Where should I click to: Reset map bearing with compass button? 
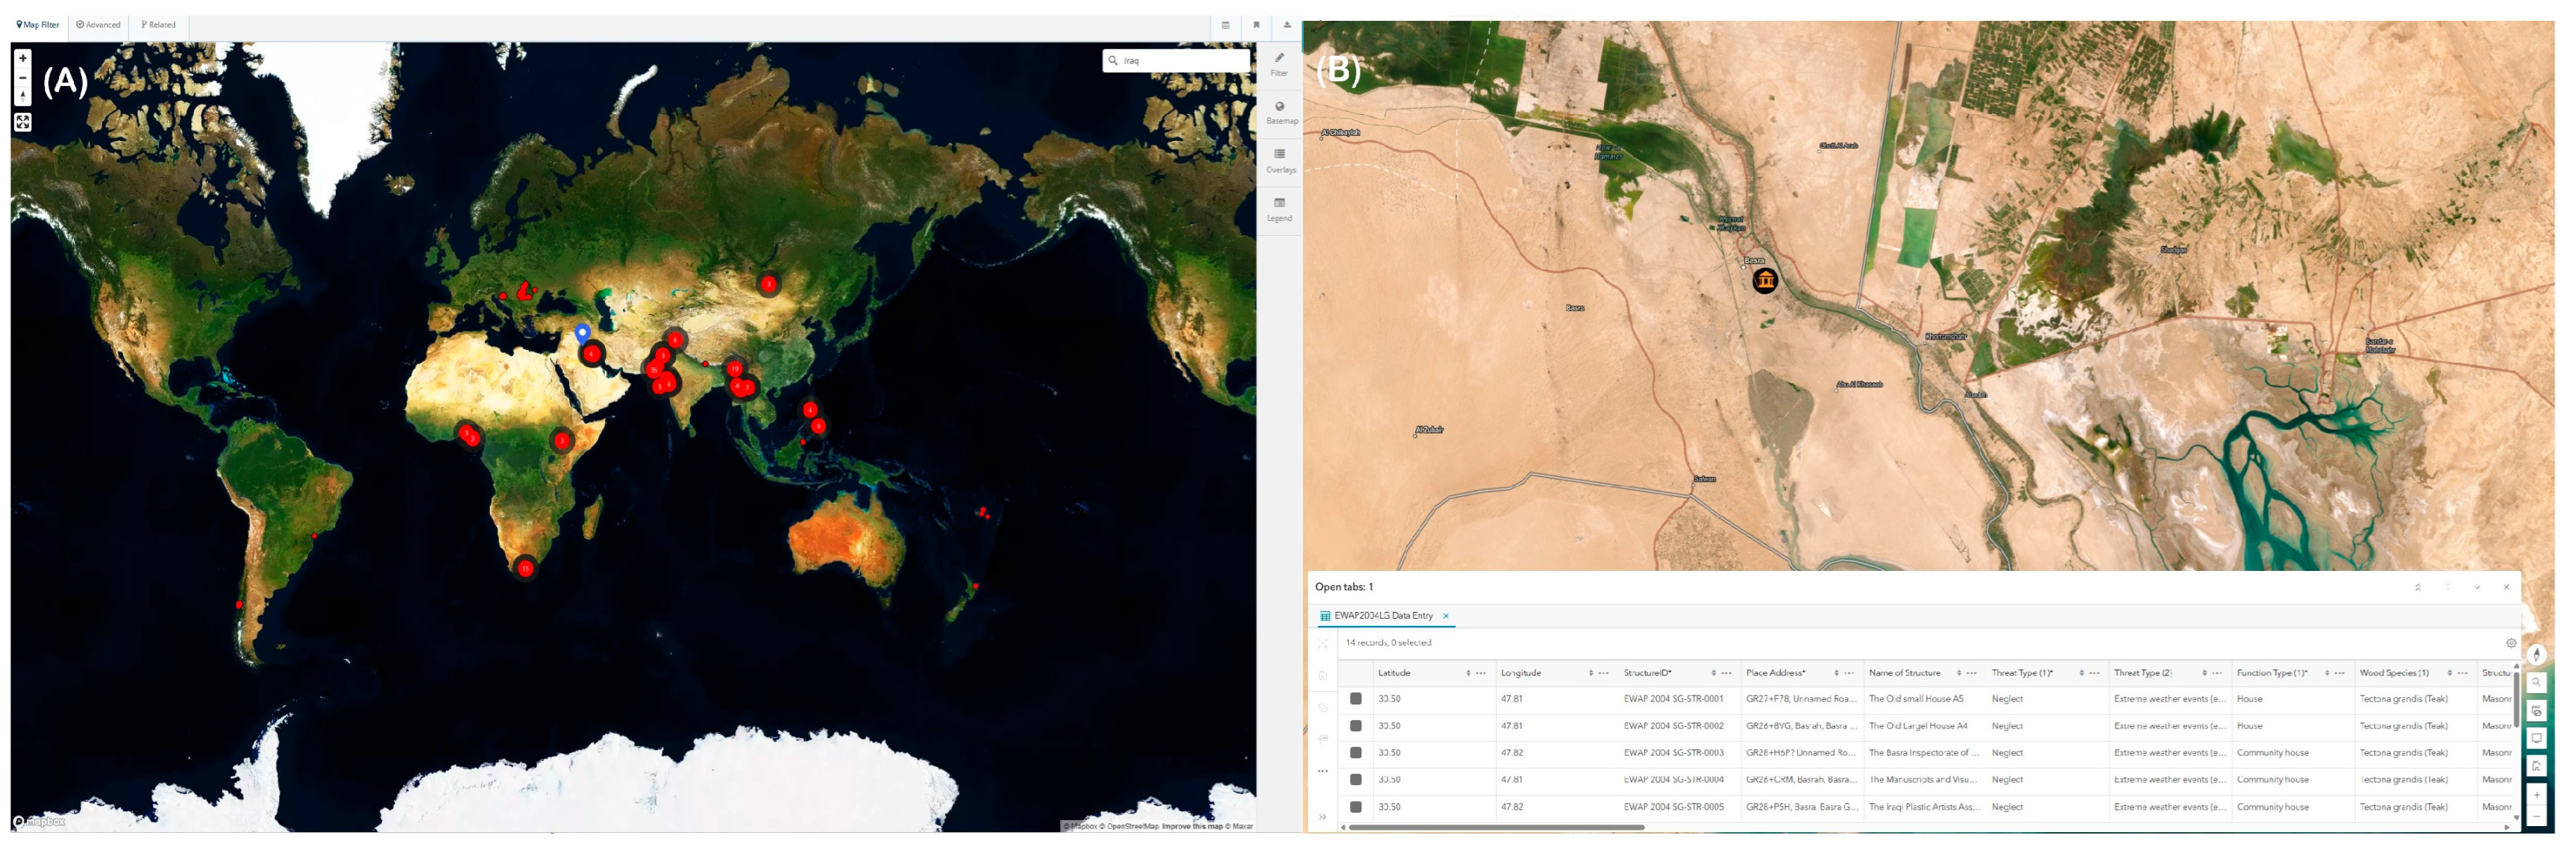[x=23, y=97]
